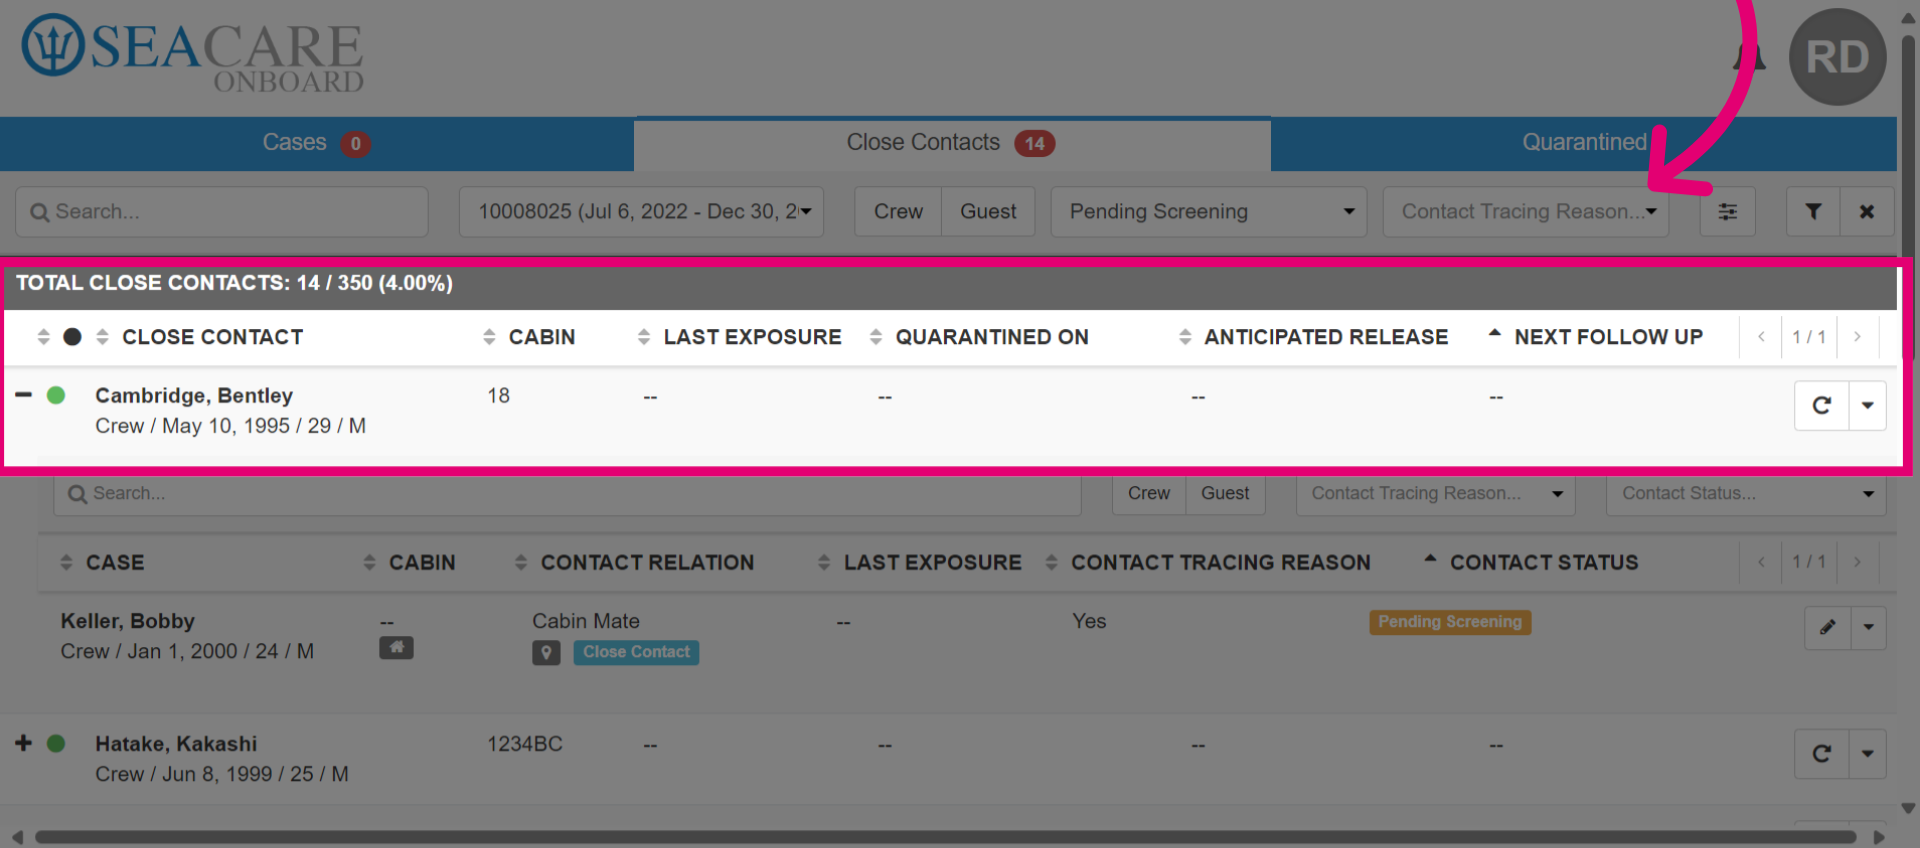
Task: Toggle the top Crew filter button
Action: [x=898, y=212]
